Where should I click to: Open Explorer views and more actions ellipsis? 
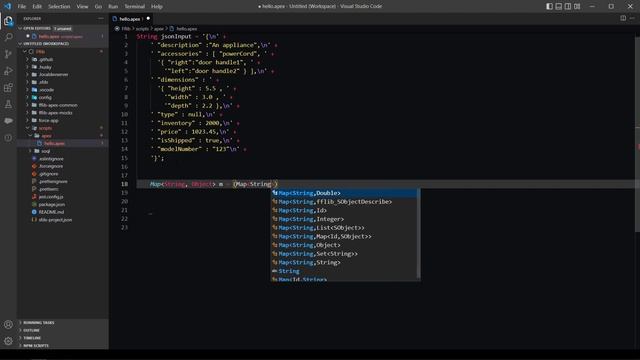coord(101,18)
